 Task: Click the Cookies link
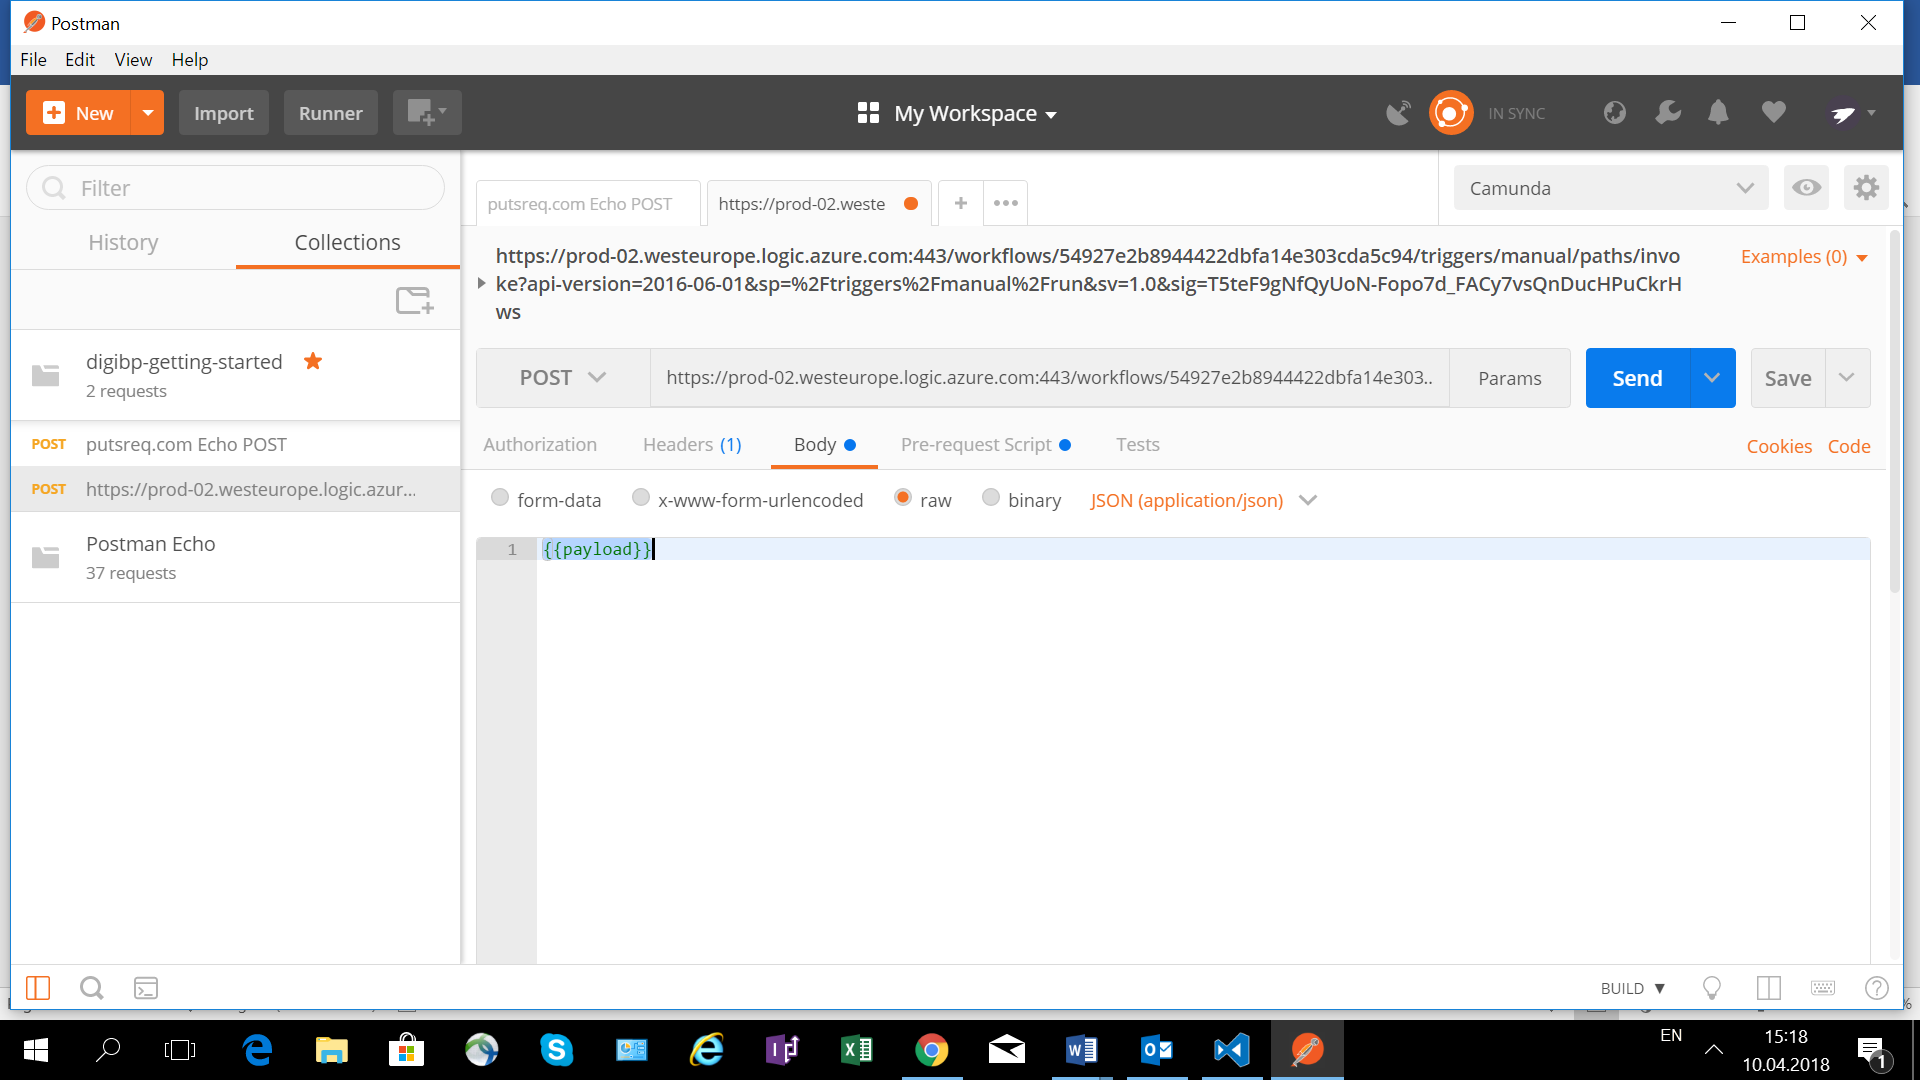pyautogui.click(x=1778, y=446)
